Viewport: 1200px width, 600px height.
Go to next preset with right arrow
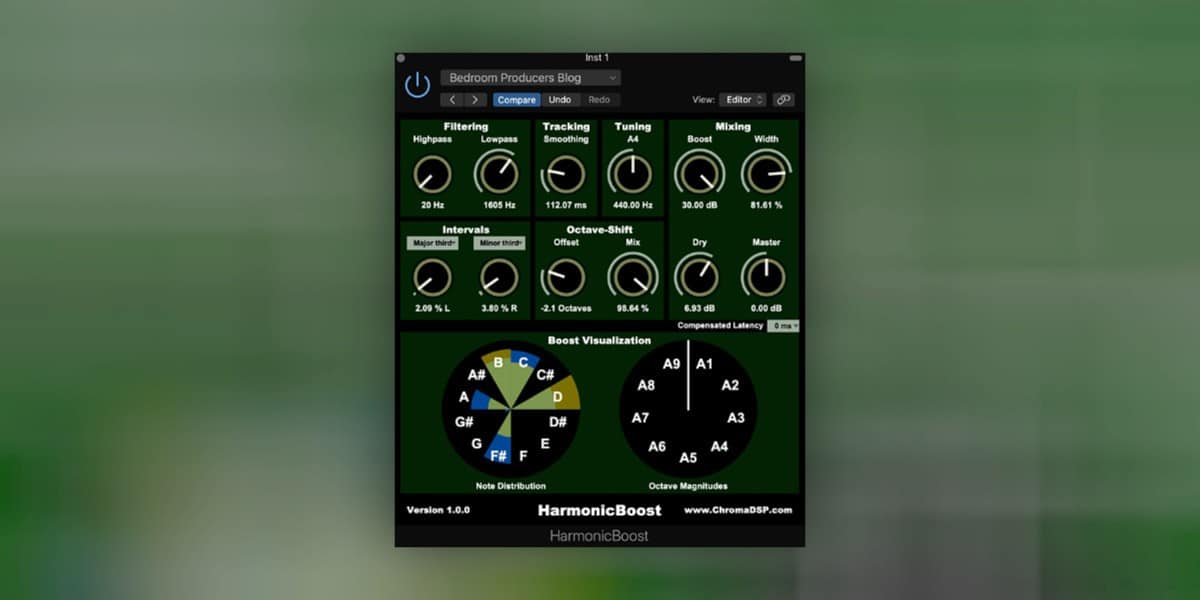pos(475,100)
